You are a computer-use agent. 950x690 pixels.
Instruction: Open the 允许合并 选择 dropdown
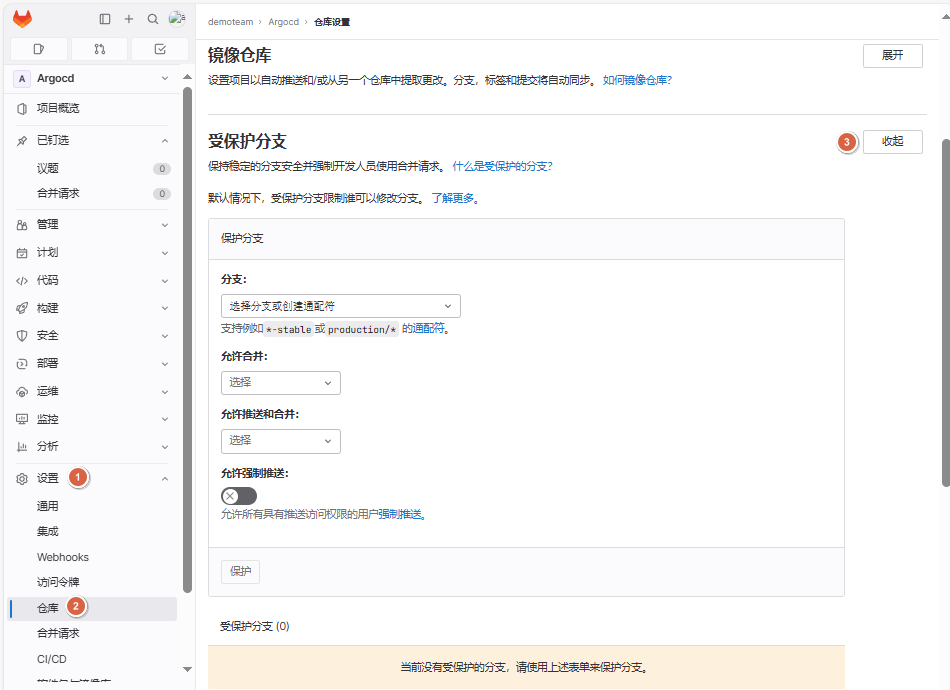pyautogui.click(x=281, y=383)
